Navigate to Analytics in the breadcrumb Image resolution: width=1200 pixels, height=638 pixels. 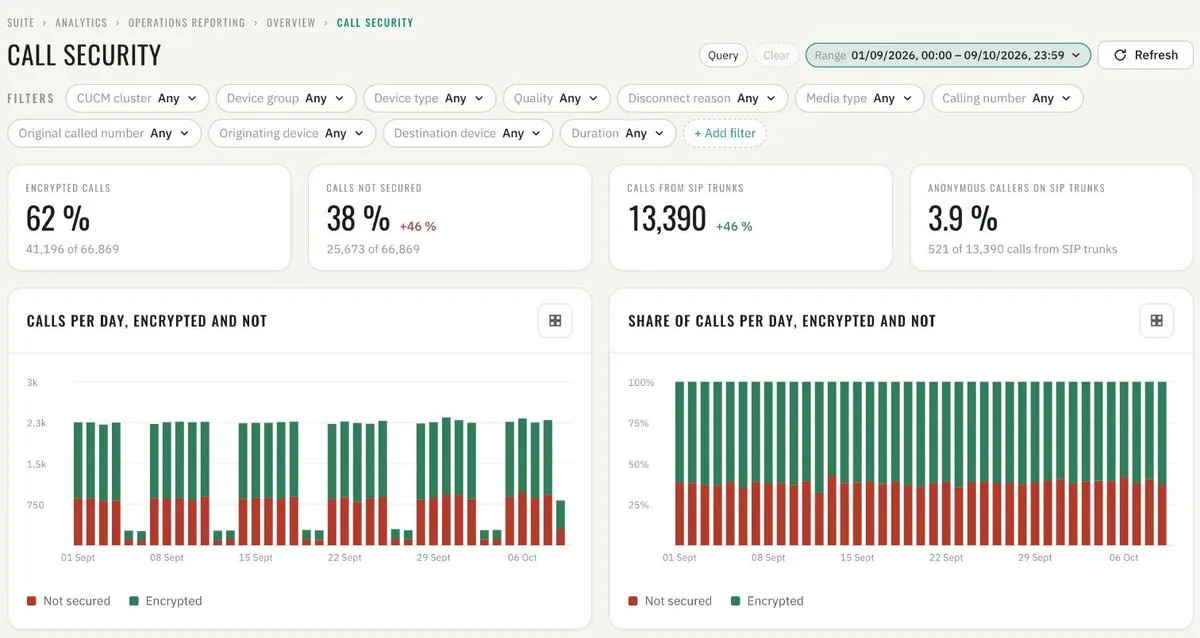(82, 22)
